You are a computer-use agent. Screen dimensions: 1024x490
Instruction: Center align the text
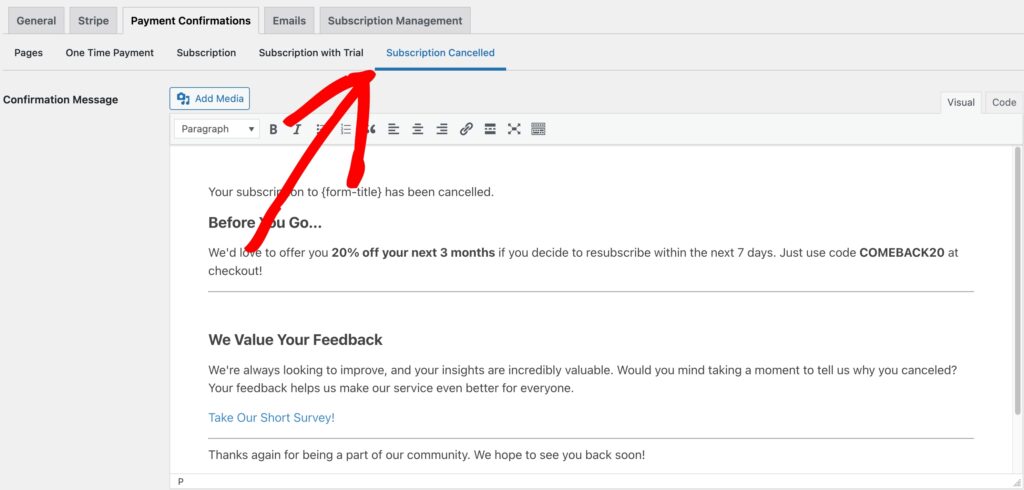click(x=417, y=129)
